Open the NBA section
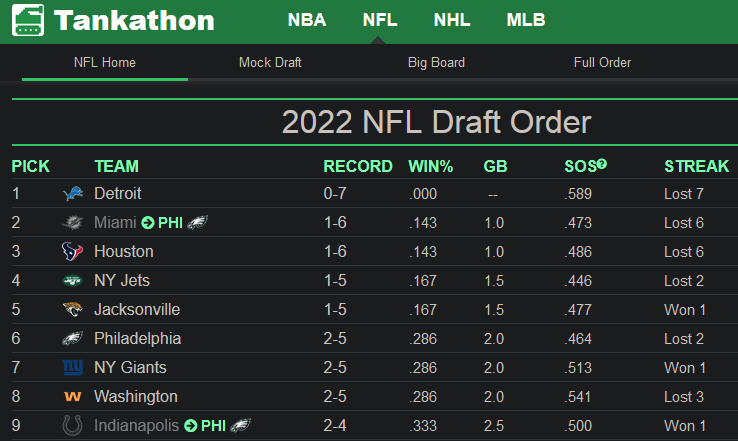 coord(306,20)
